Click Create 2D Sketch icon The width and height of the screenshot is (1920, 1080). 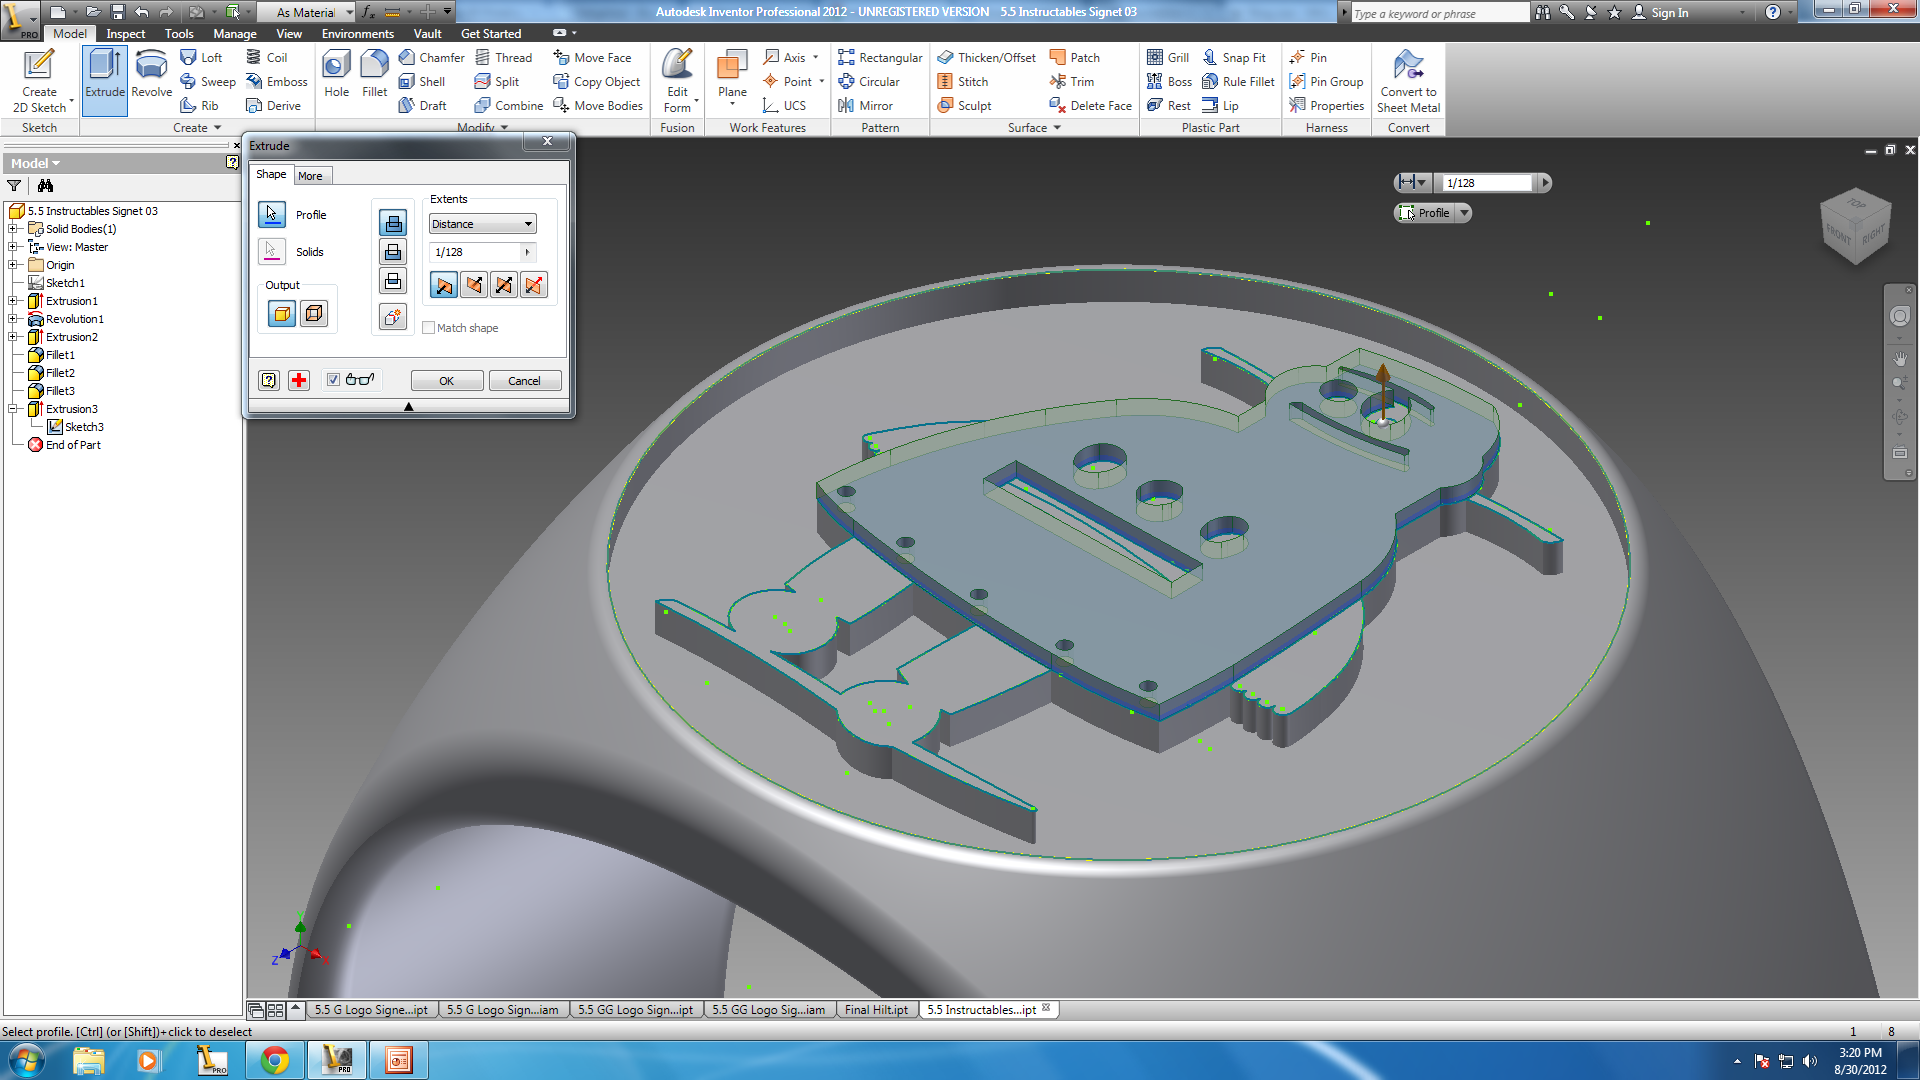[x=39, y=80]
